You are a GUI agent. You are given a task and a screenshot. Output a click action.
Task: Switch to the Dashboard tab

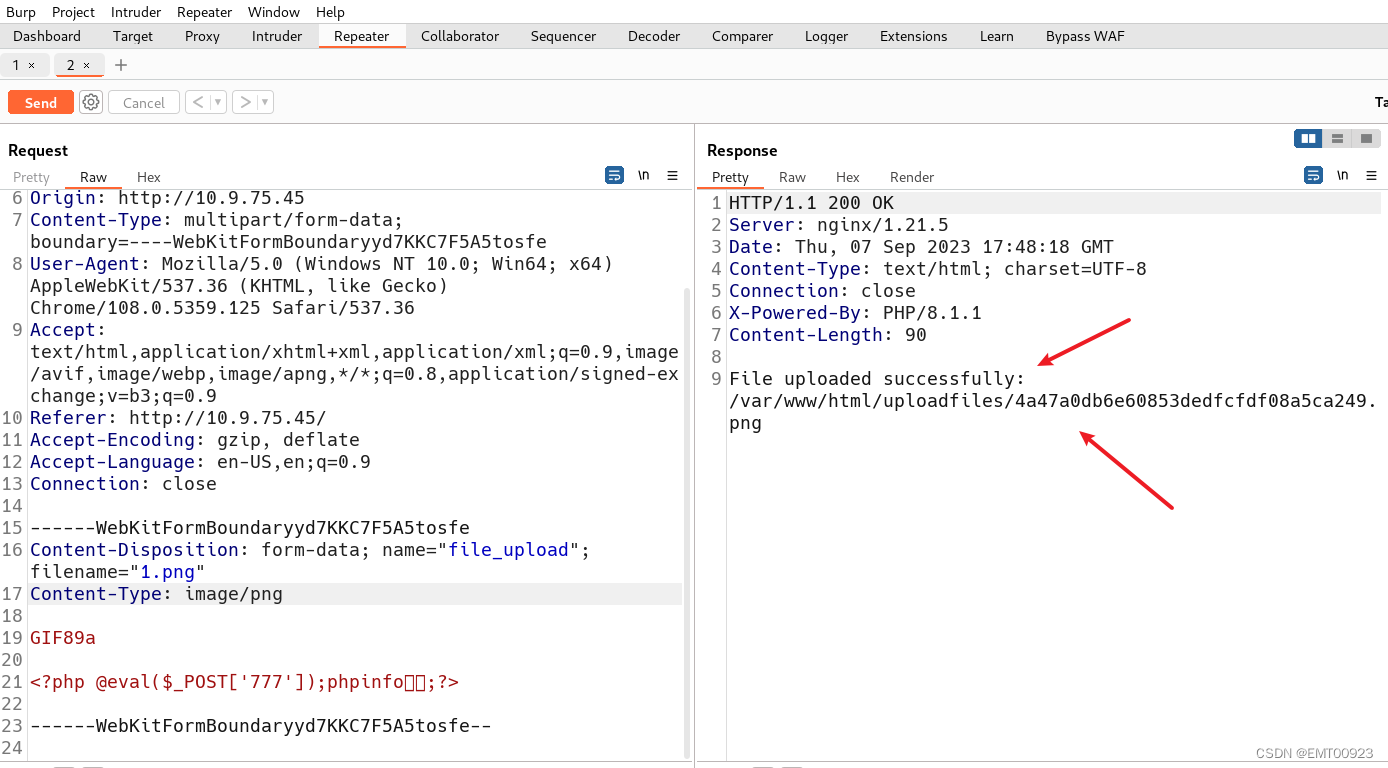pos(47,36)
